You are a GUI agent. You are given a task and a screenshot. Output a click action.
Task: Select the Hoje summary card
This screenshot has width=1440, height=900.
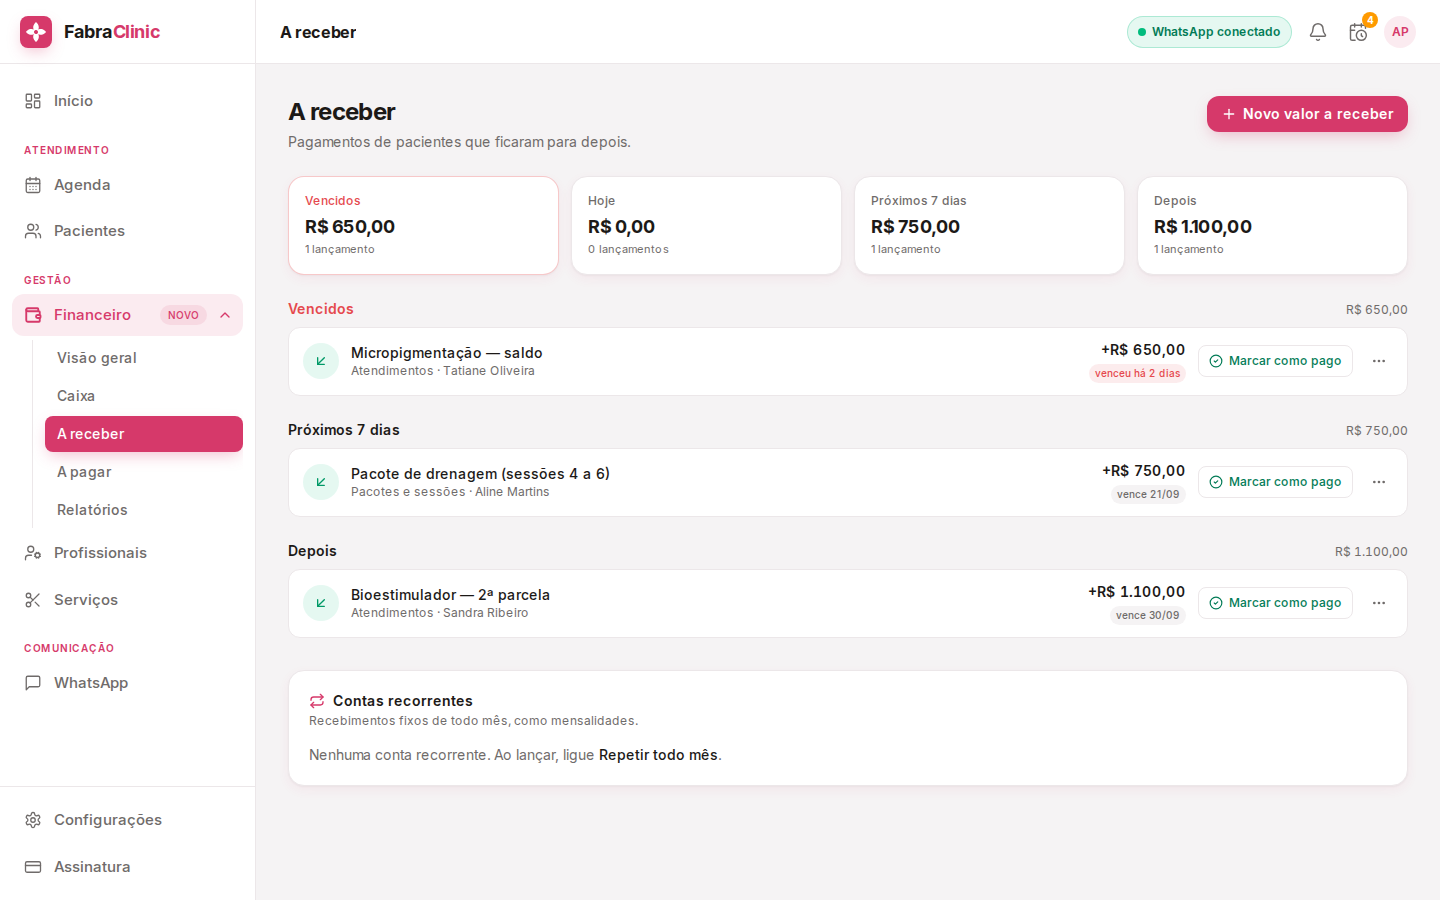tap(706, 226)
